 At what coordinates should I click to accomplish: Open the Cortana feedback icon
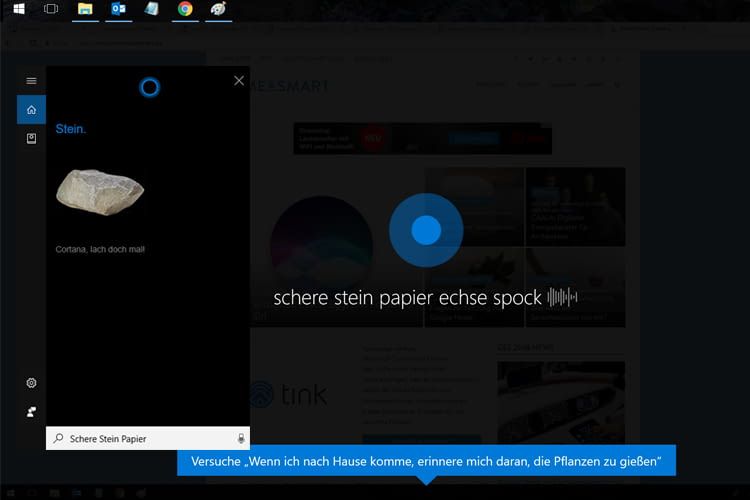[x=32, y=412]
